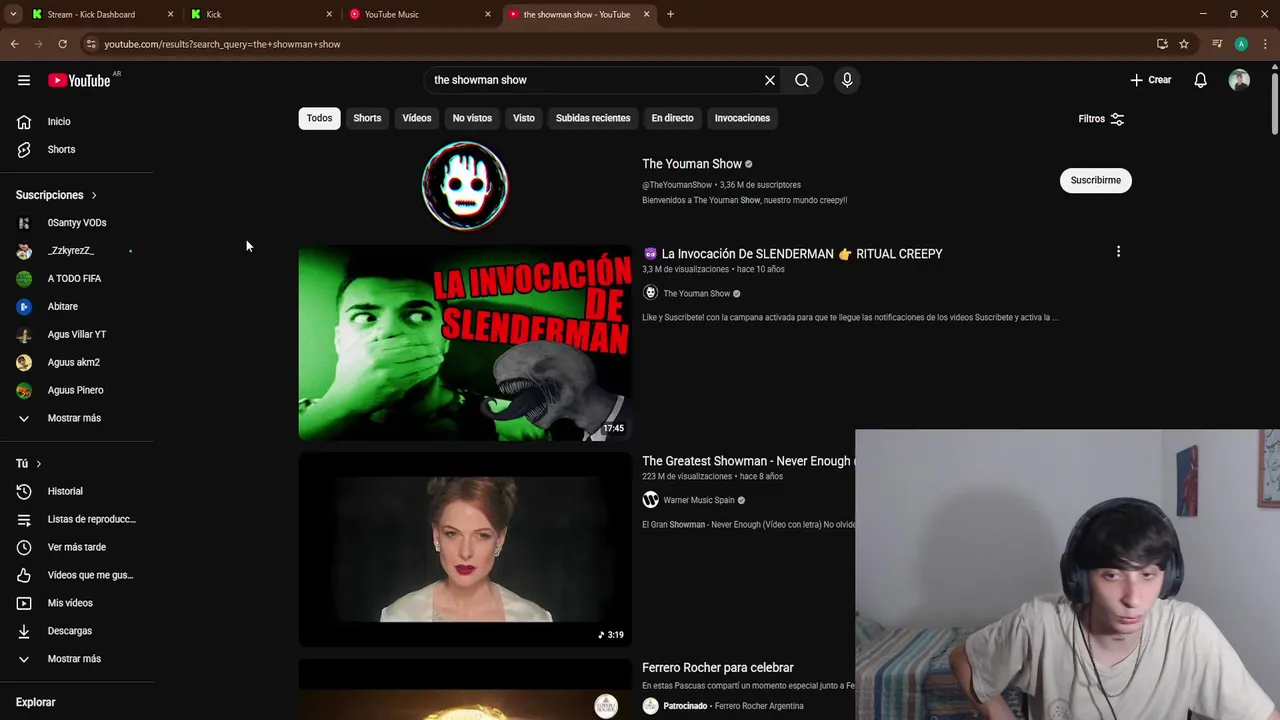Open Chrome three-dot menu

(1265, 44)
